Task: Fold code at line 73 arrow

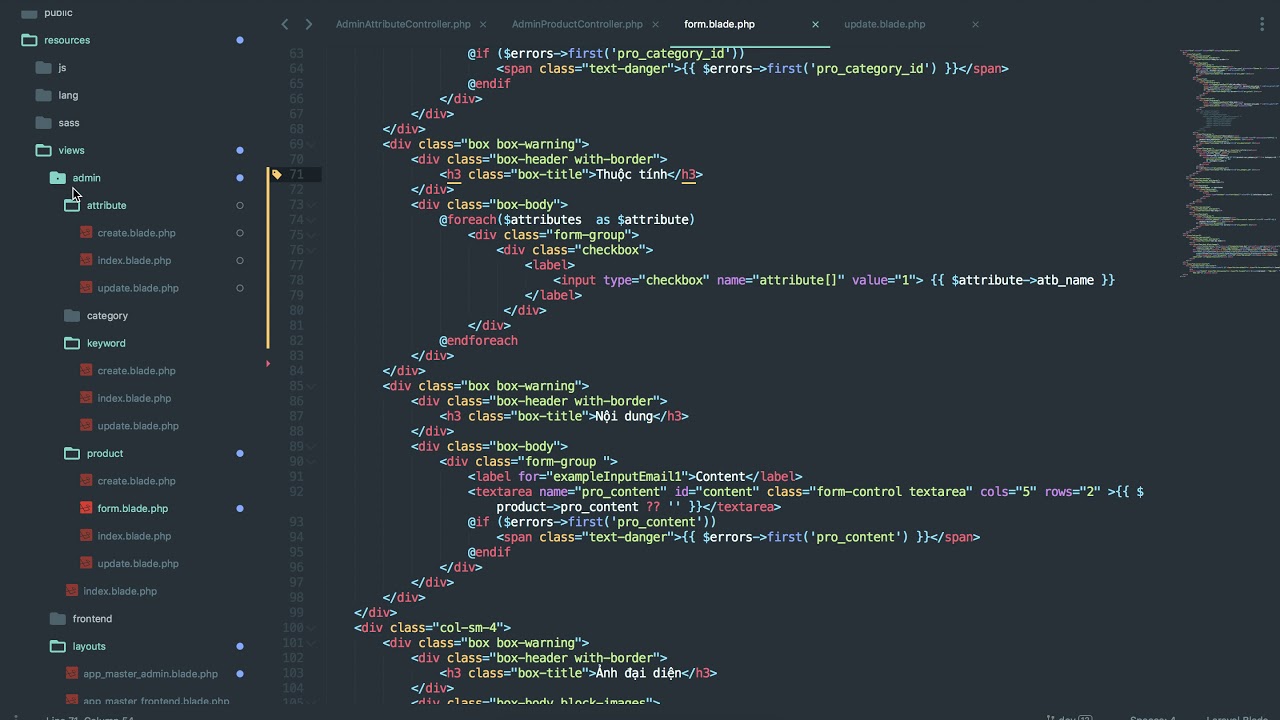Action: tap(311, 205)
